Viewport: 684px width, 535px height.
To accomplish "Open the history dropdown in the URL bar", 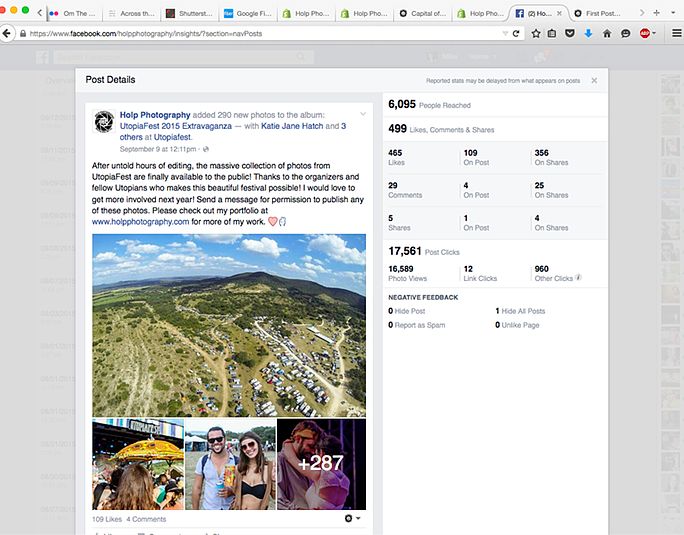I will point(505,34).
